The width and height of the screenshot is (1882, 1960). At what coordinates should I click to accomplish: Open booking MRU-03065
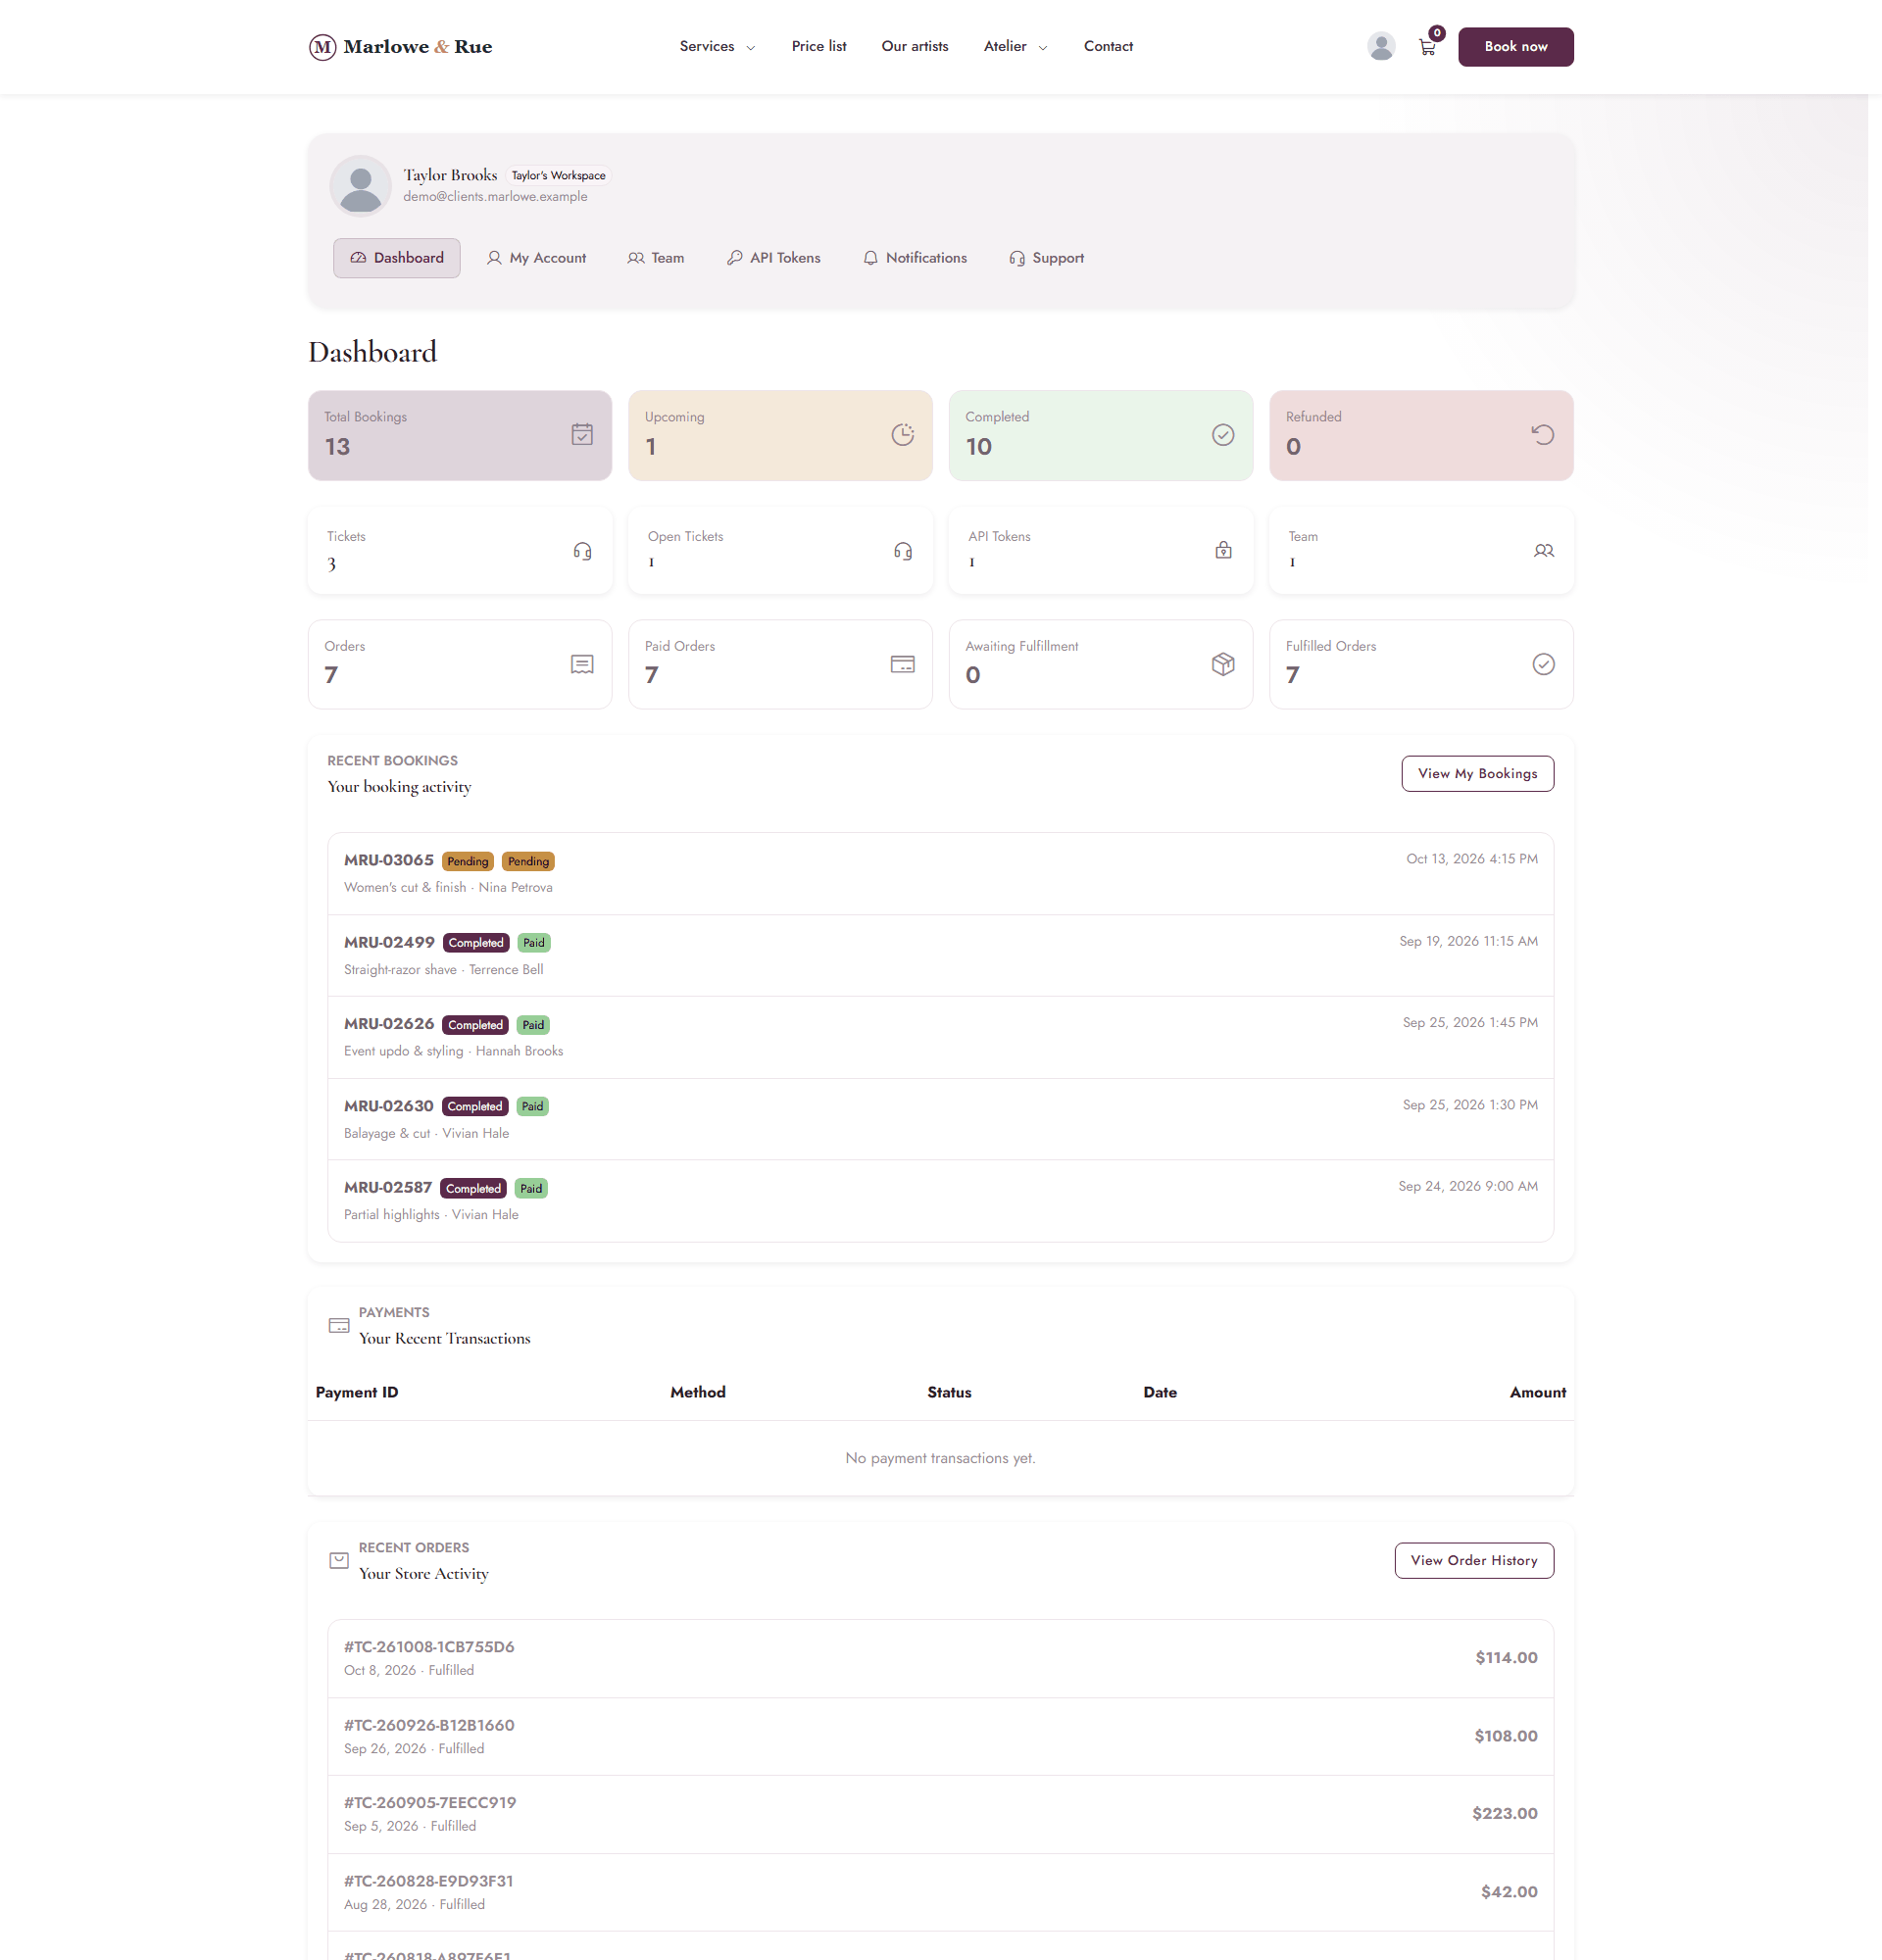pyautogui.click(x=940, y=873)
